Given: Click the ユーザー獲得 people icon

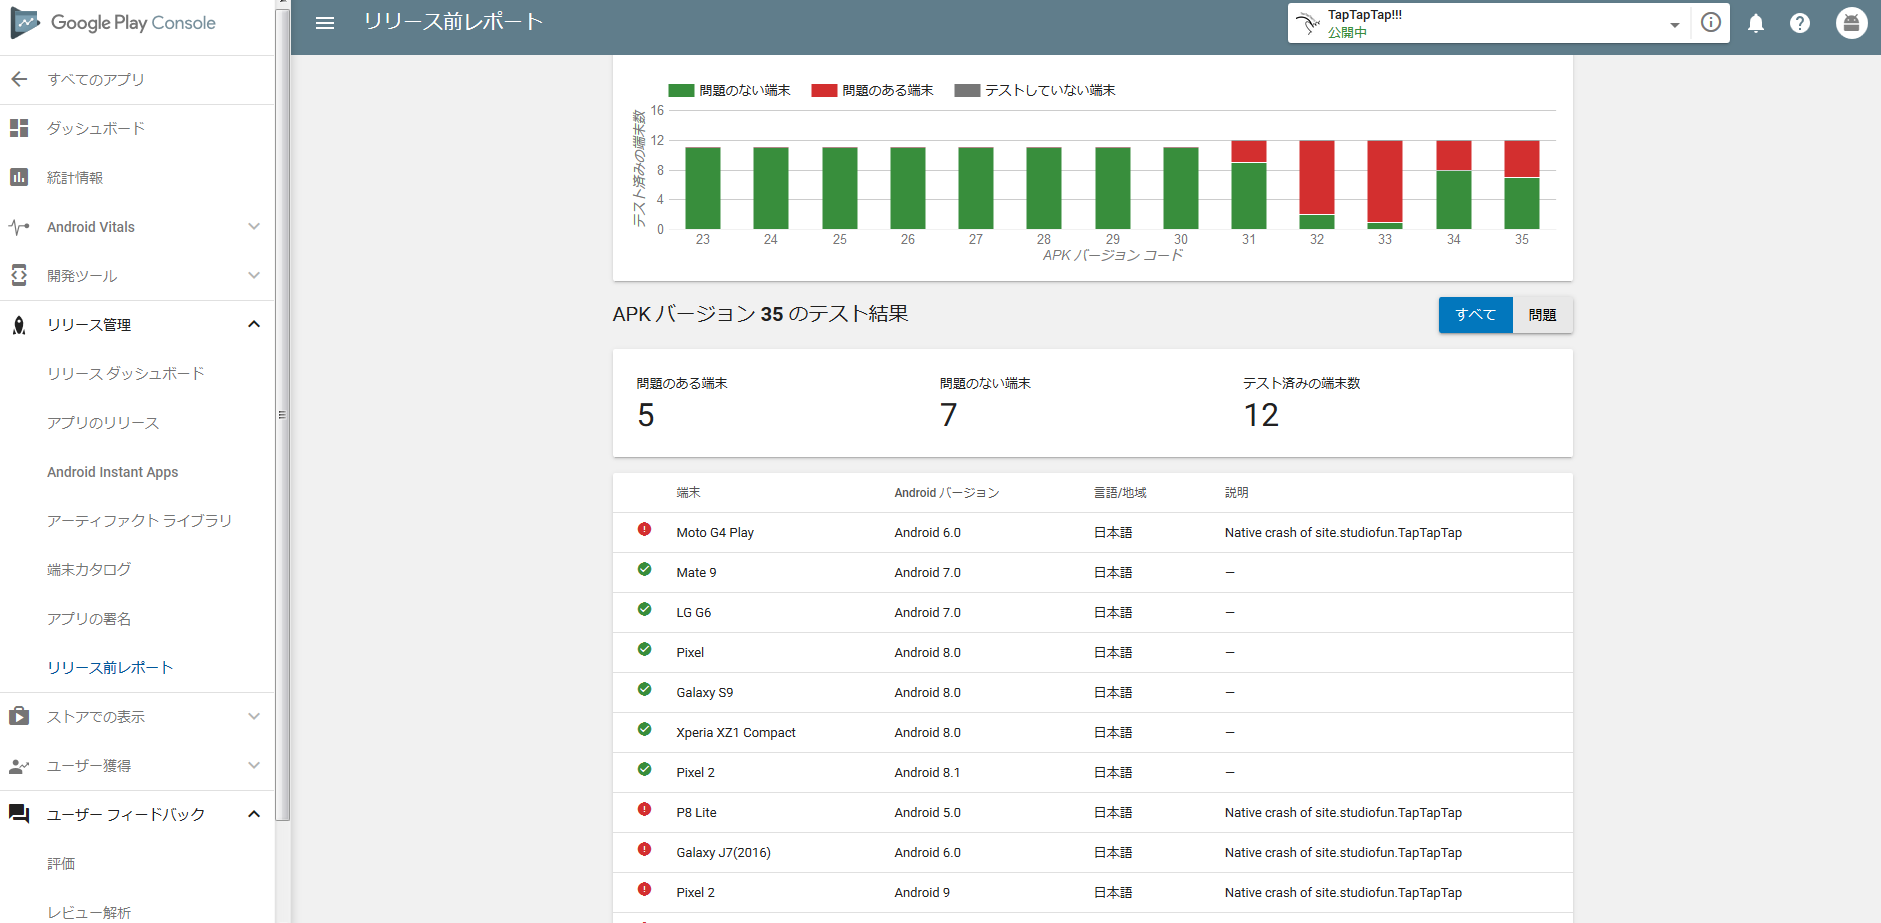Looking at the screenshot, I should click(19, 766).
